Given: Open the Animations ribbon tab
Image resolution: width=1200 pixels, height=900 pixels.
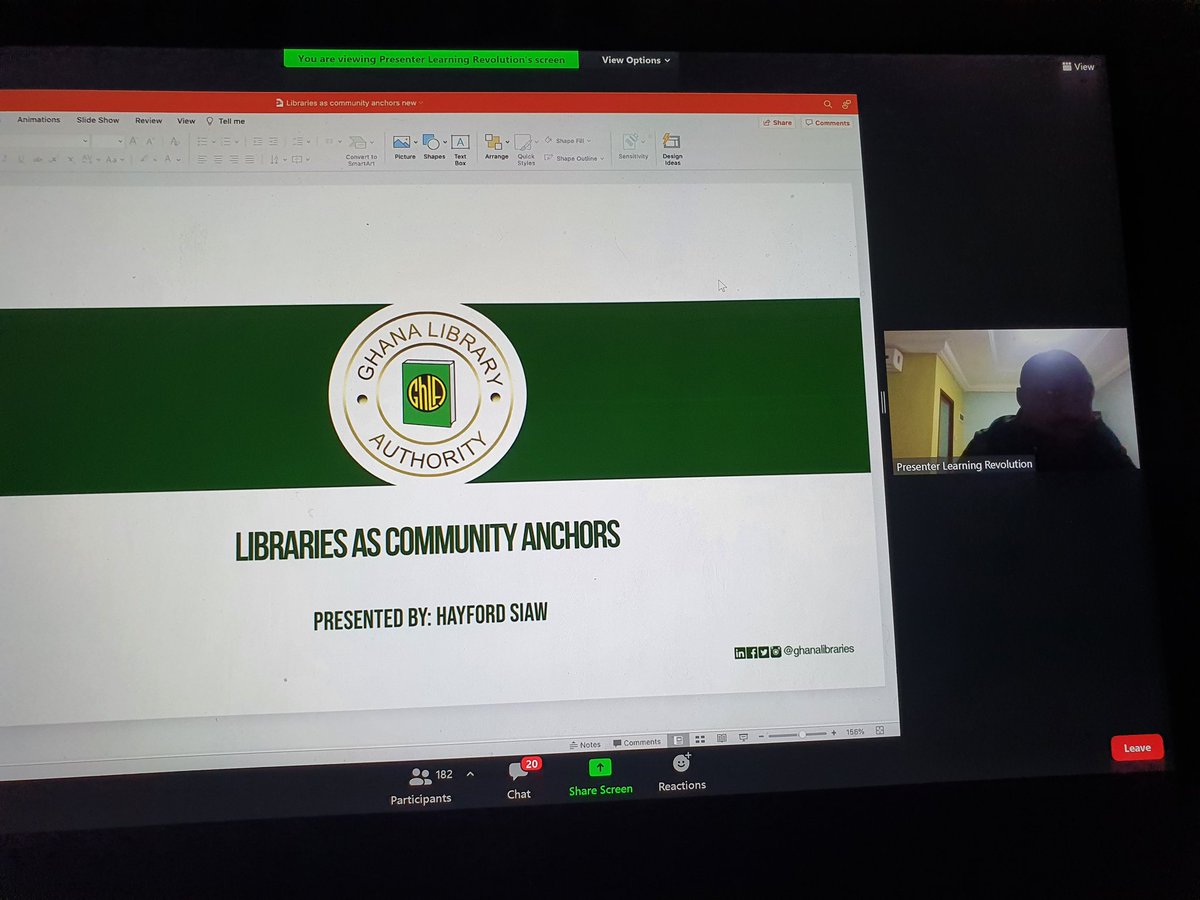Looking at the screenshot, I should coord(39,120).
